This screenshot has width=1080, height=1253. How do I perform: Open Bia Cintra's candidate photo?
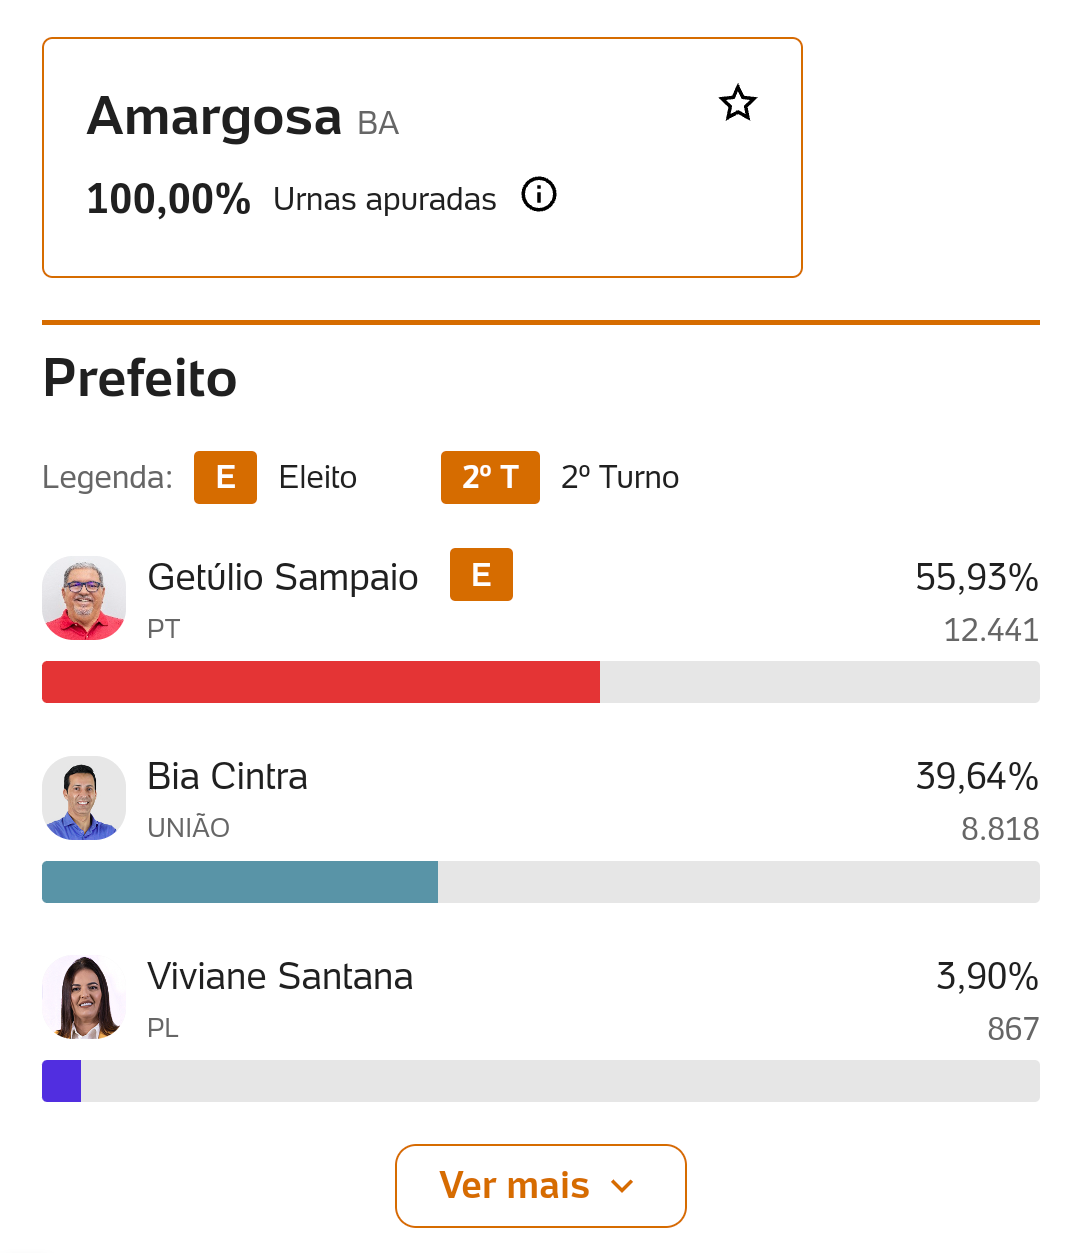[x=84, y=798]
